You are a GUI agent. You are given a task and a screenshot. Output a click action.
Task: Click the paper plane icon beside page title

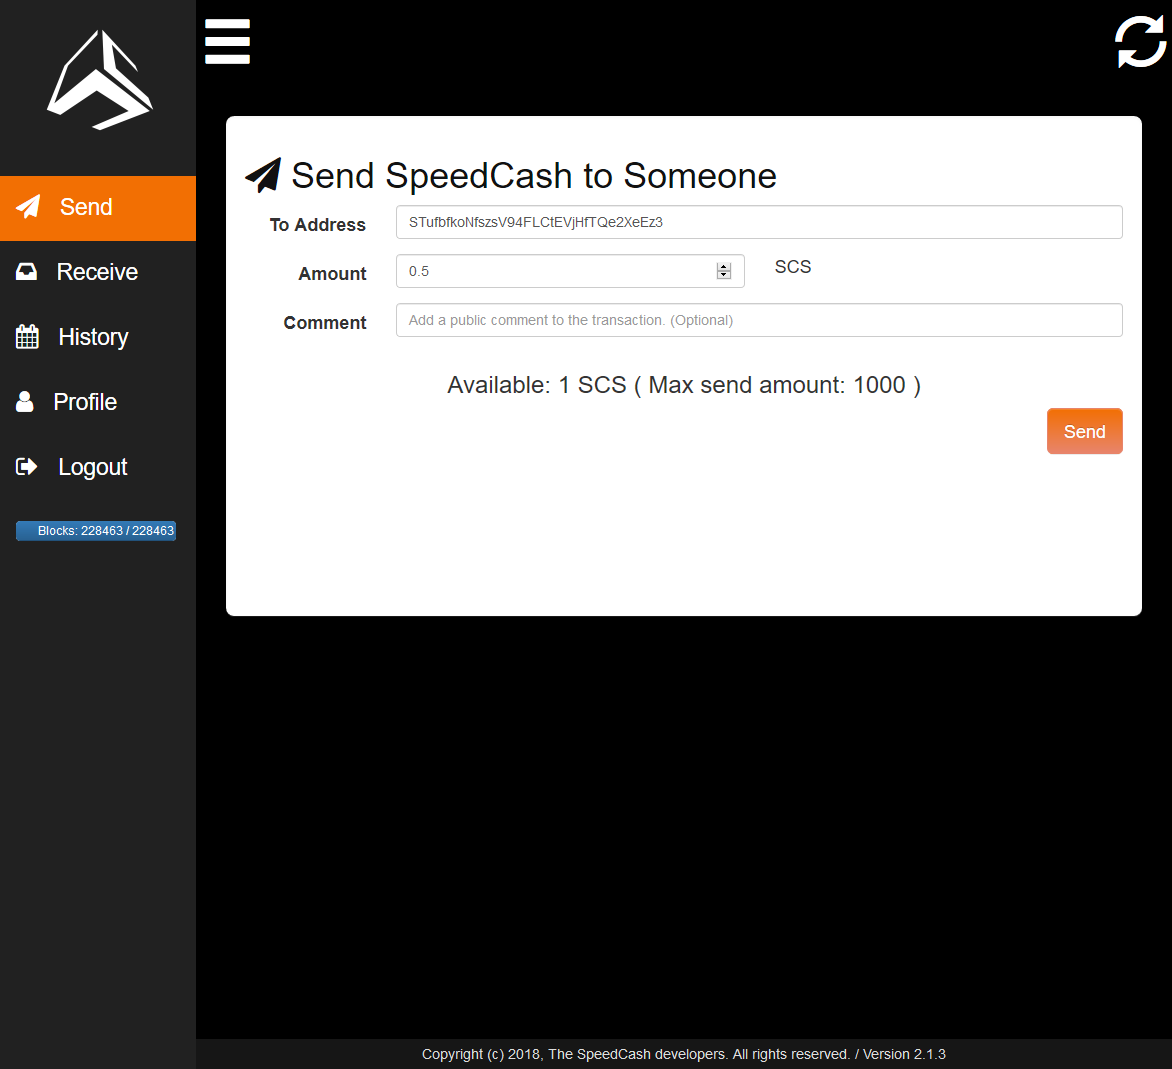[263, 175]
